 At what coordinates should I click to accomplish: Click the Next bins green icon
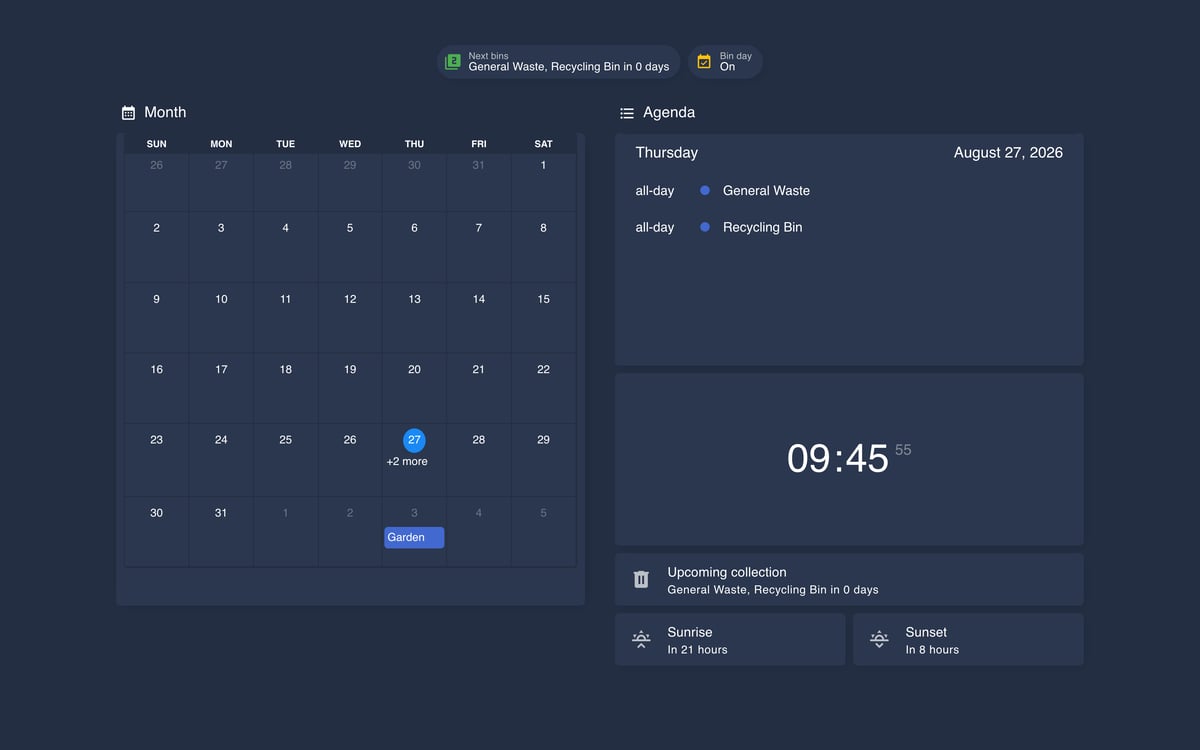tap(453, 62)
